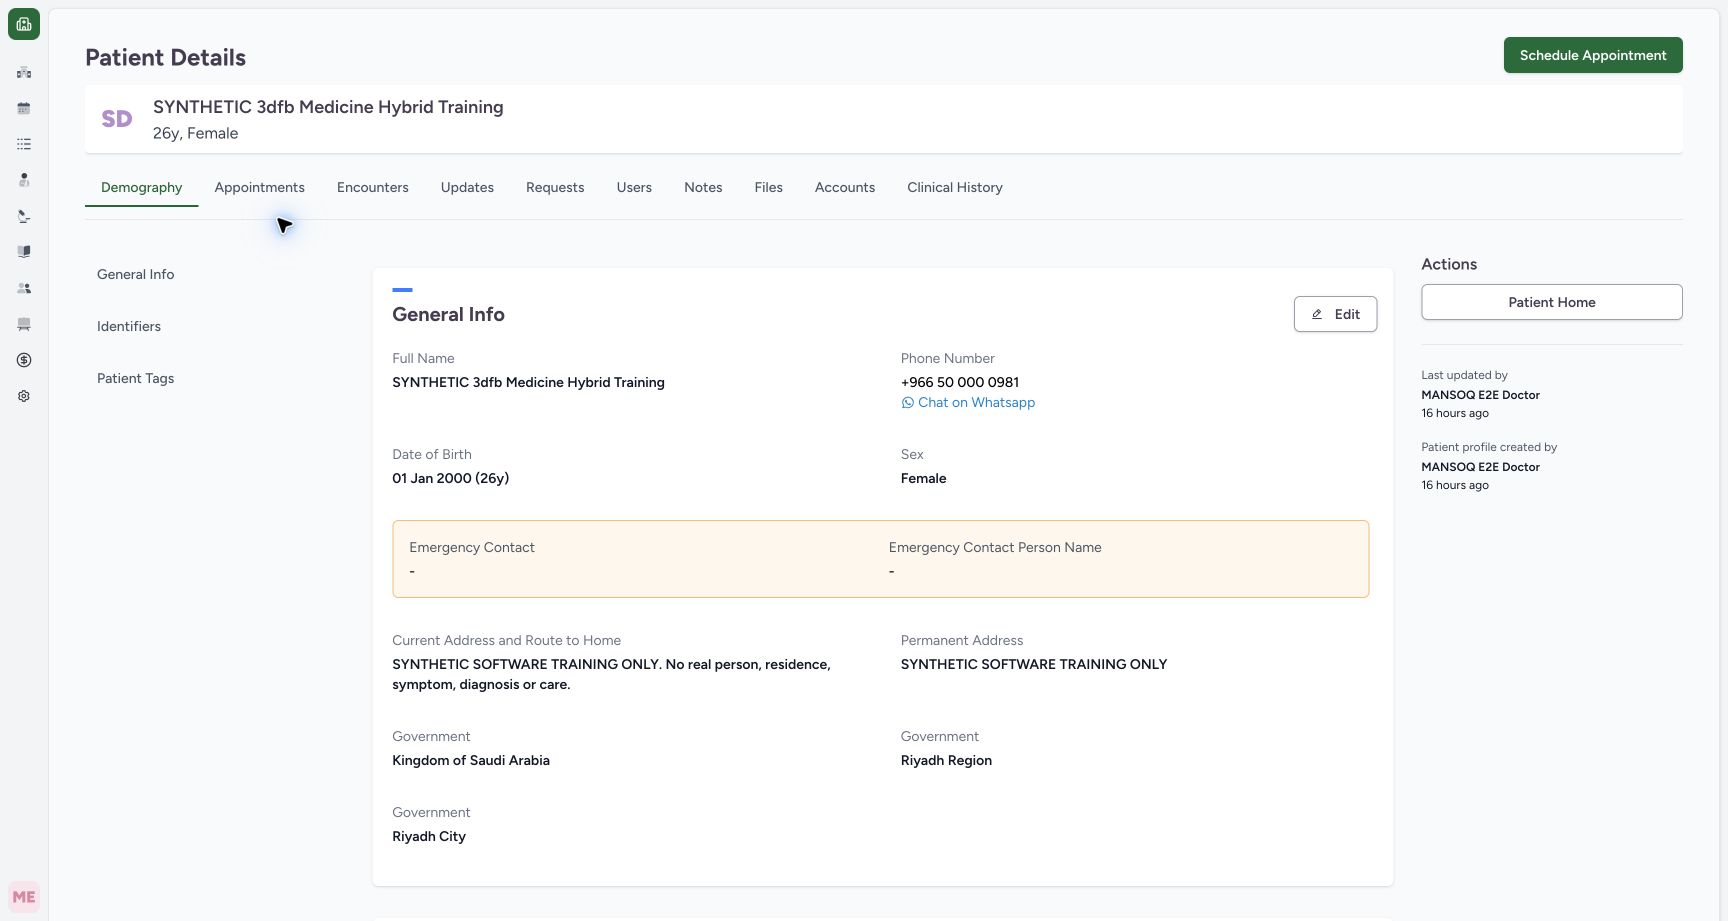Viewport: 1728px width, 921px height.
Task: Click the patient name in the header card
Action: [328, 107]
